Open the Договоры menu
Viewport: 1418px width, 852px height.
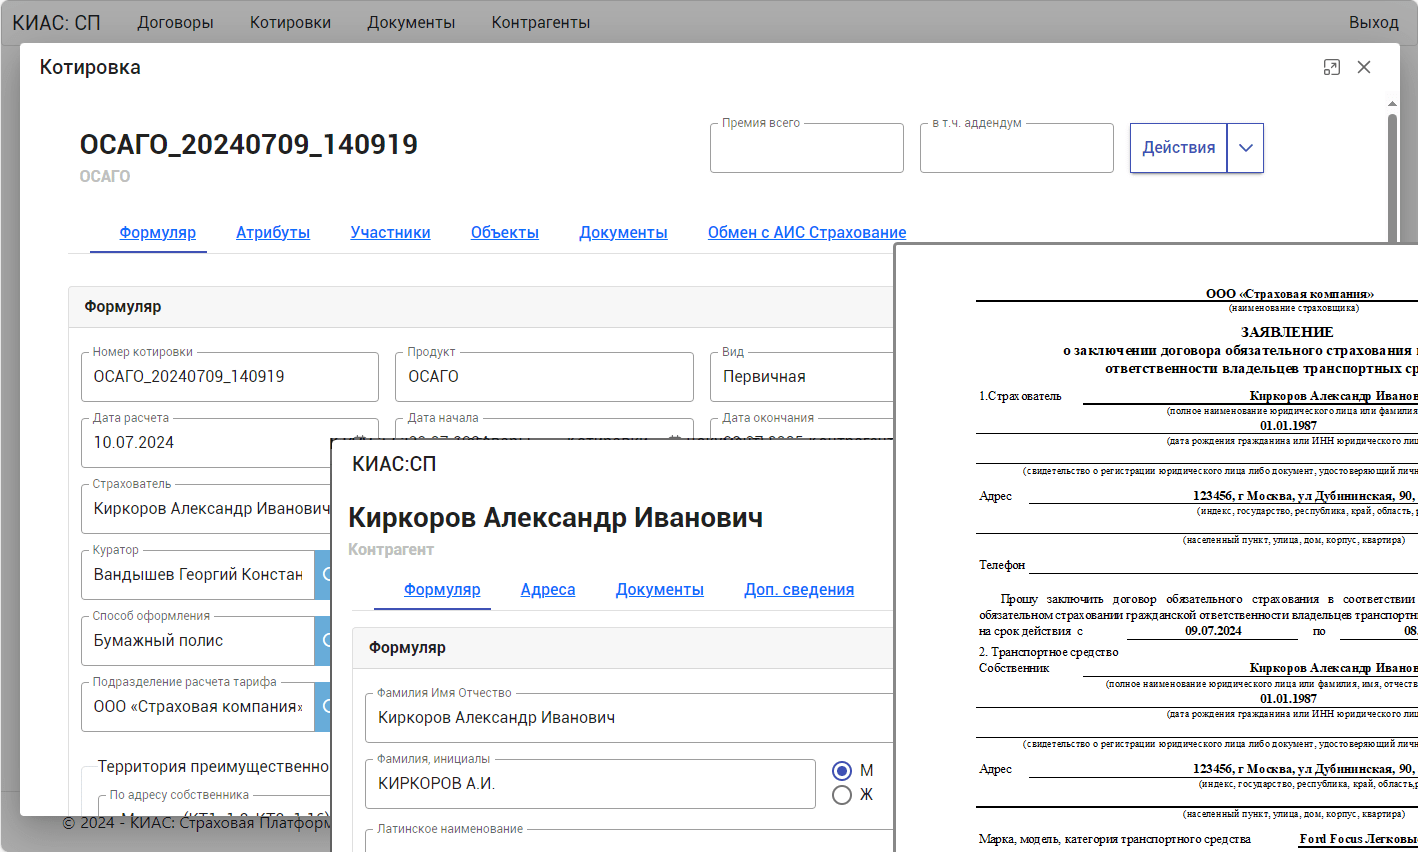point(175,22)
